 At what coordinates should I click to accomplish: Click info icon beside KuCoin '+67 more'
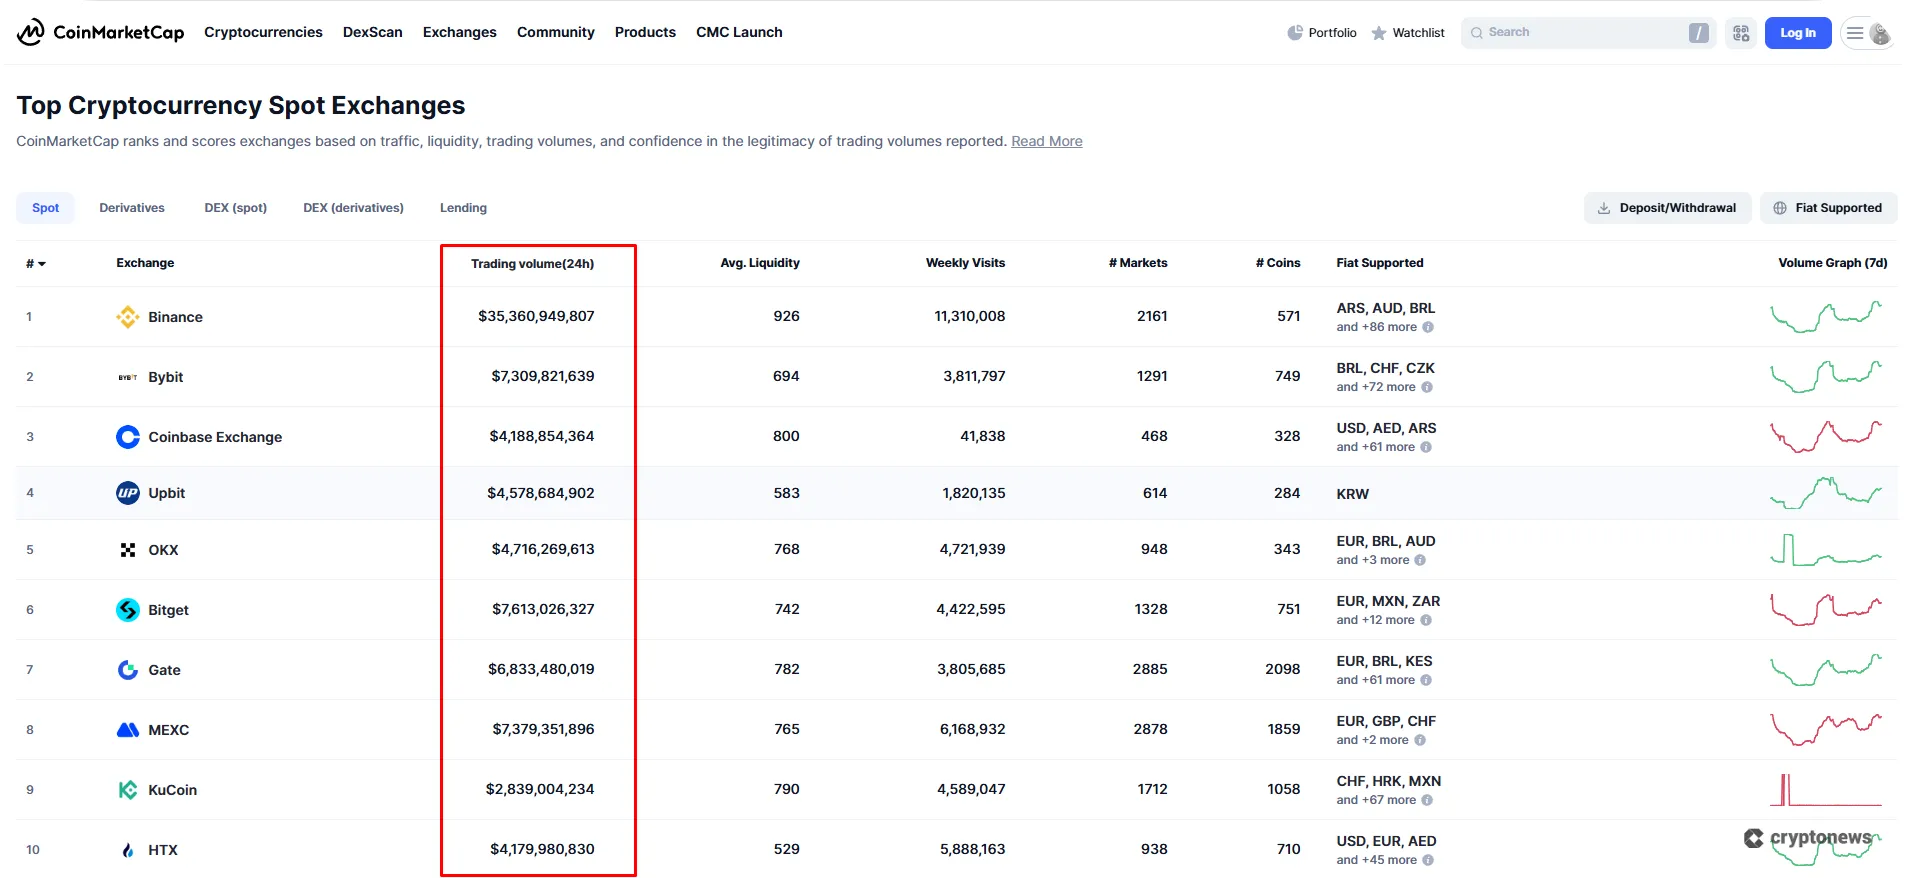click(1427, 800)
